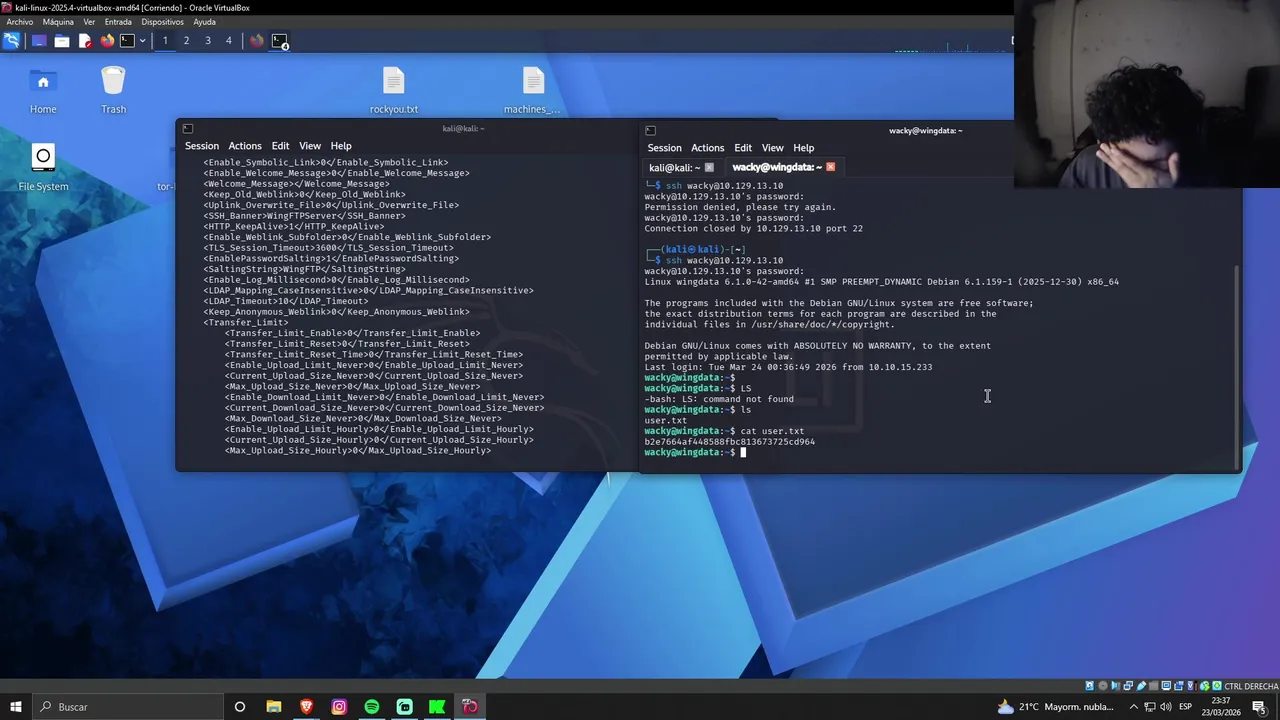Open View menu in wacky@wingdata terminal
The width and height of the screenshot is (1280, 720).
click(773, 148)
